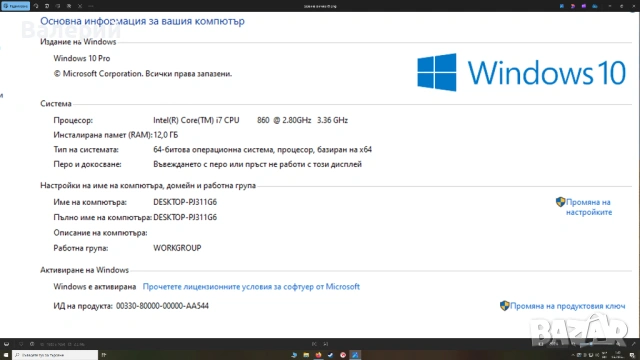Click 'DESKTOP-PJ311G6' next to 'Име на компютъра'
The height and width of the screenshot is (360, 640).
pyautogui.click(x=185, y=202)
